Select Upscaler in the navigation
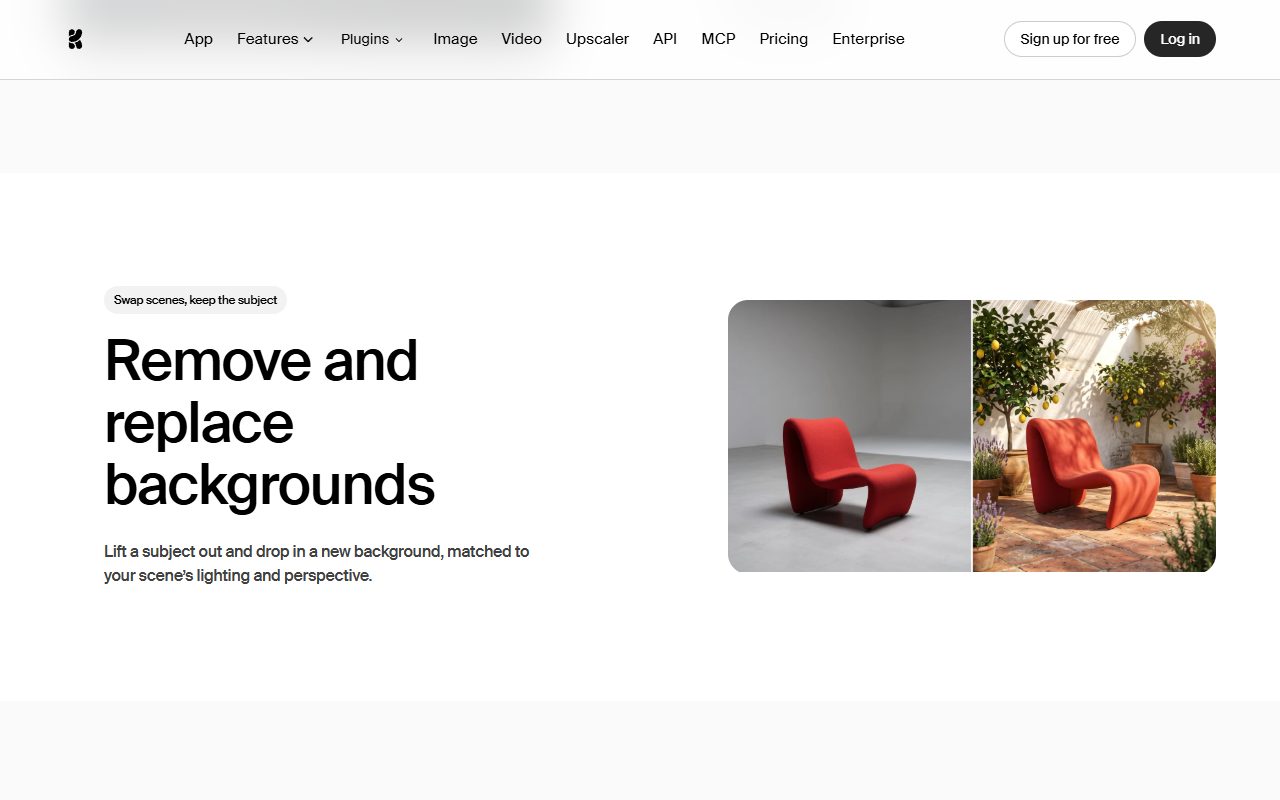This screenshot has width=1280, height=800. tap(597, 39)
